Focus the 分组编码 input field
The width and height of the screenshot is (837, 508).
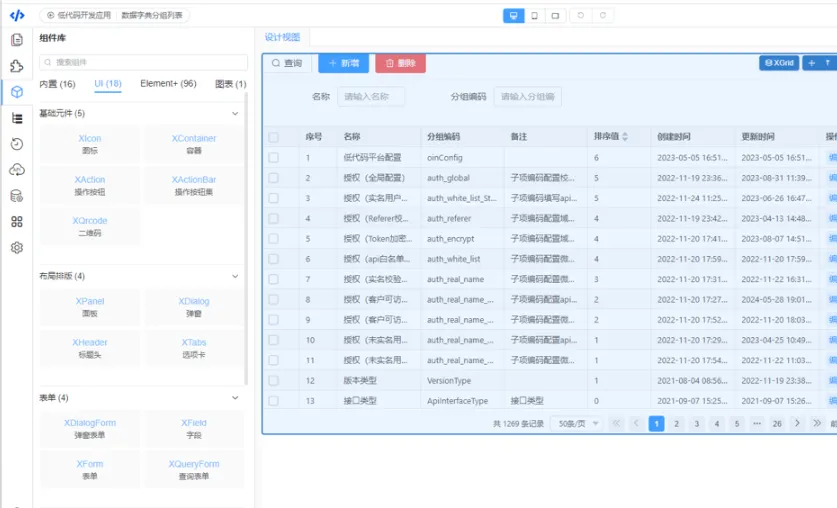tap(527, 97)
